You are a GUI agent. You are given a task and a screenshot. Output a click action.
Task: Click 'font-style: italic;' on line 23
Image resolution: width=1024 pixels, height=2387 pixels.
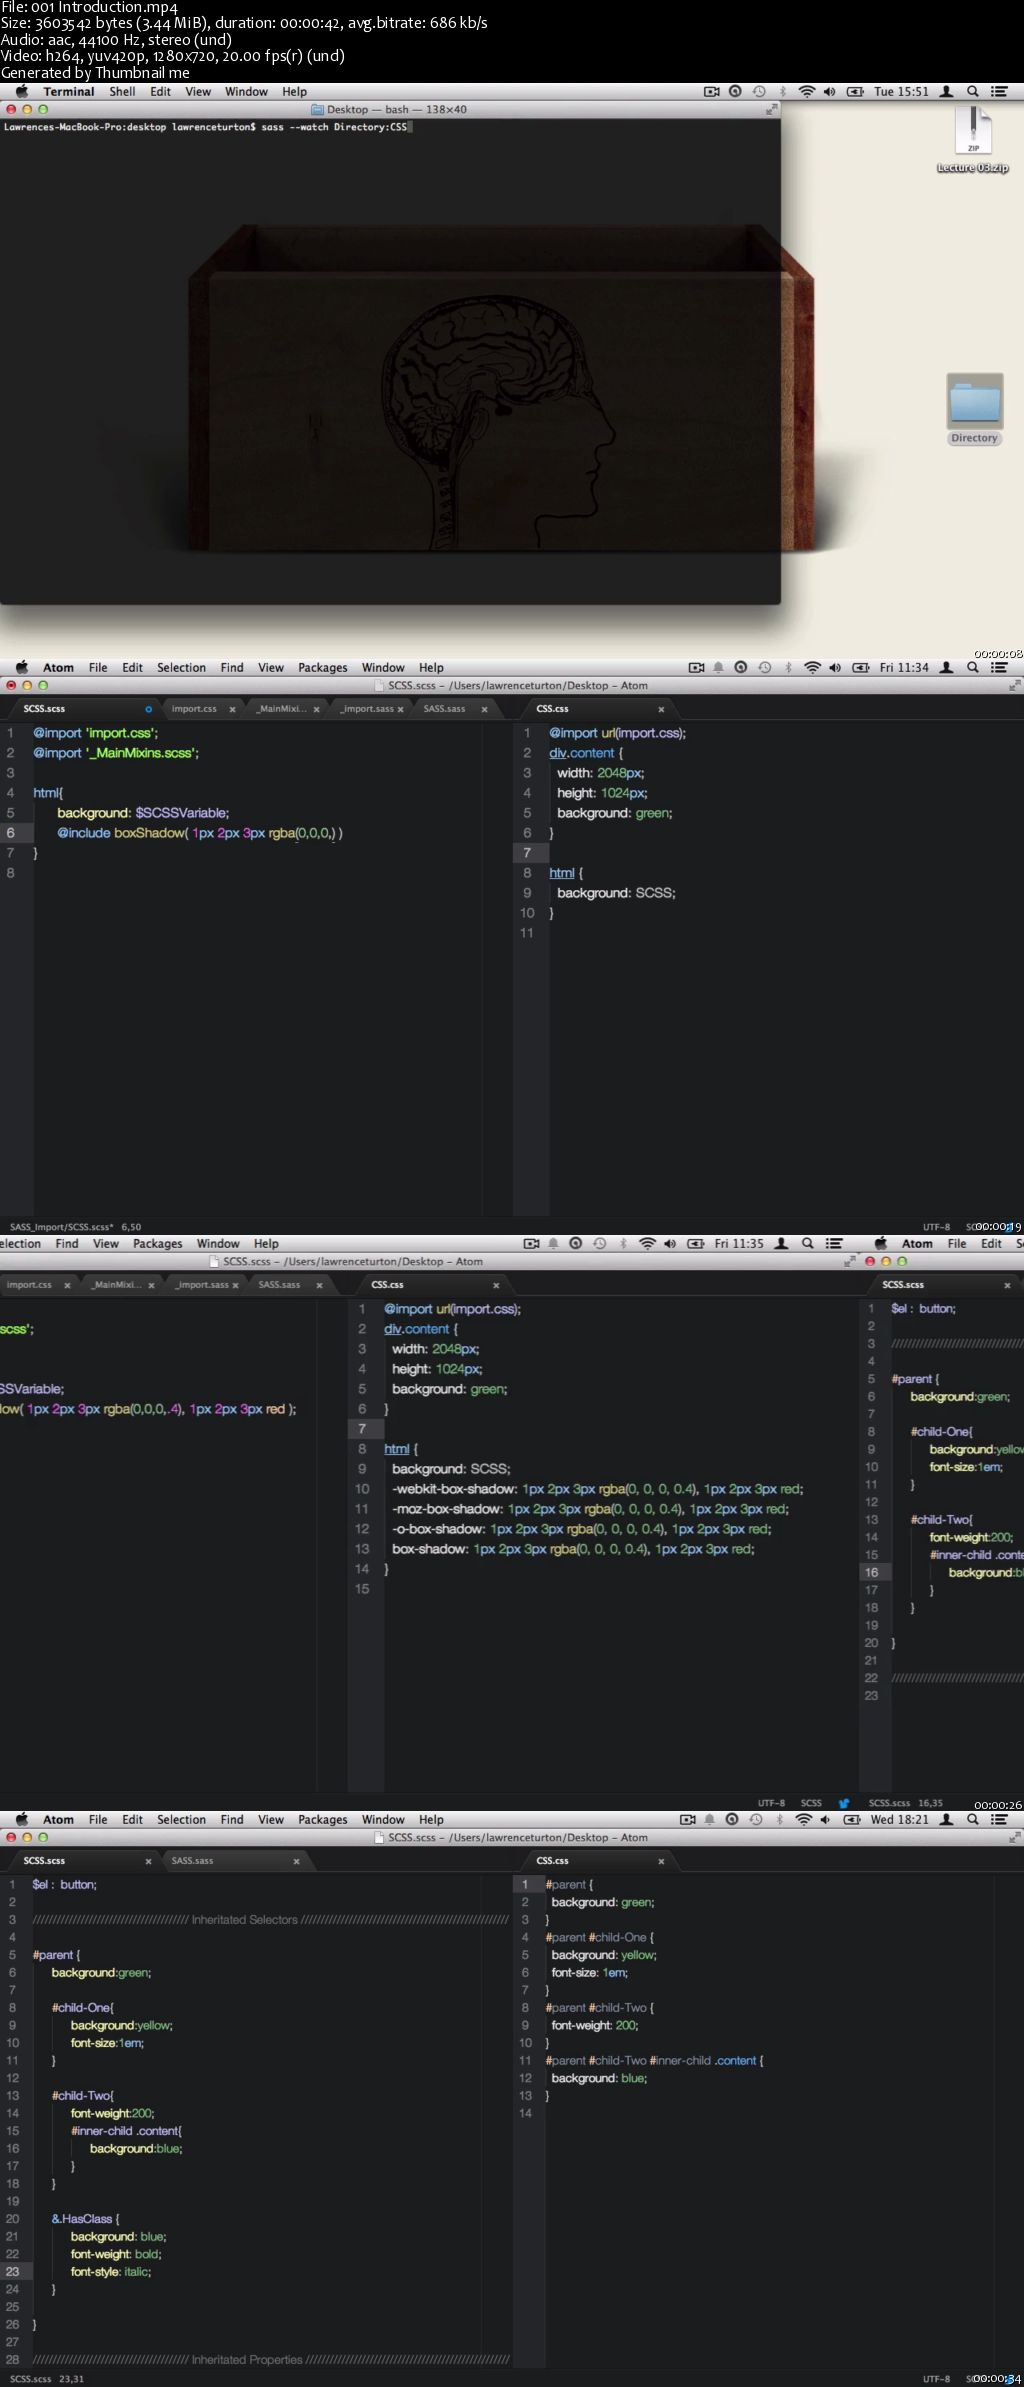pyautogui.click(x=110, y=2271)
